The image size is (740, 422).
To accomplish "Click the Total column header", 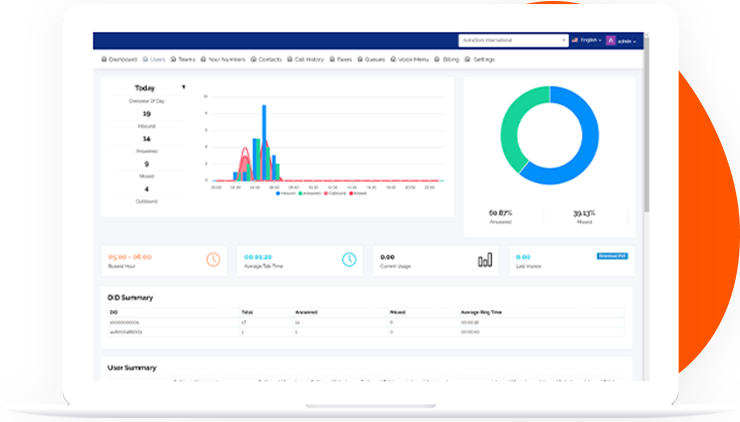I will pos(247,312).
